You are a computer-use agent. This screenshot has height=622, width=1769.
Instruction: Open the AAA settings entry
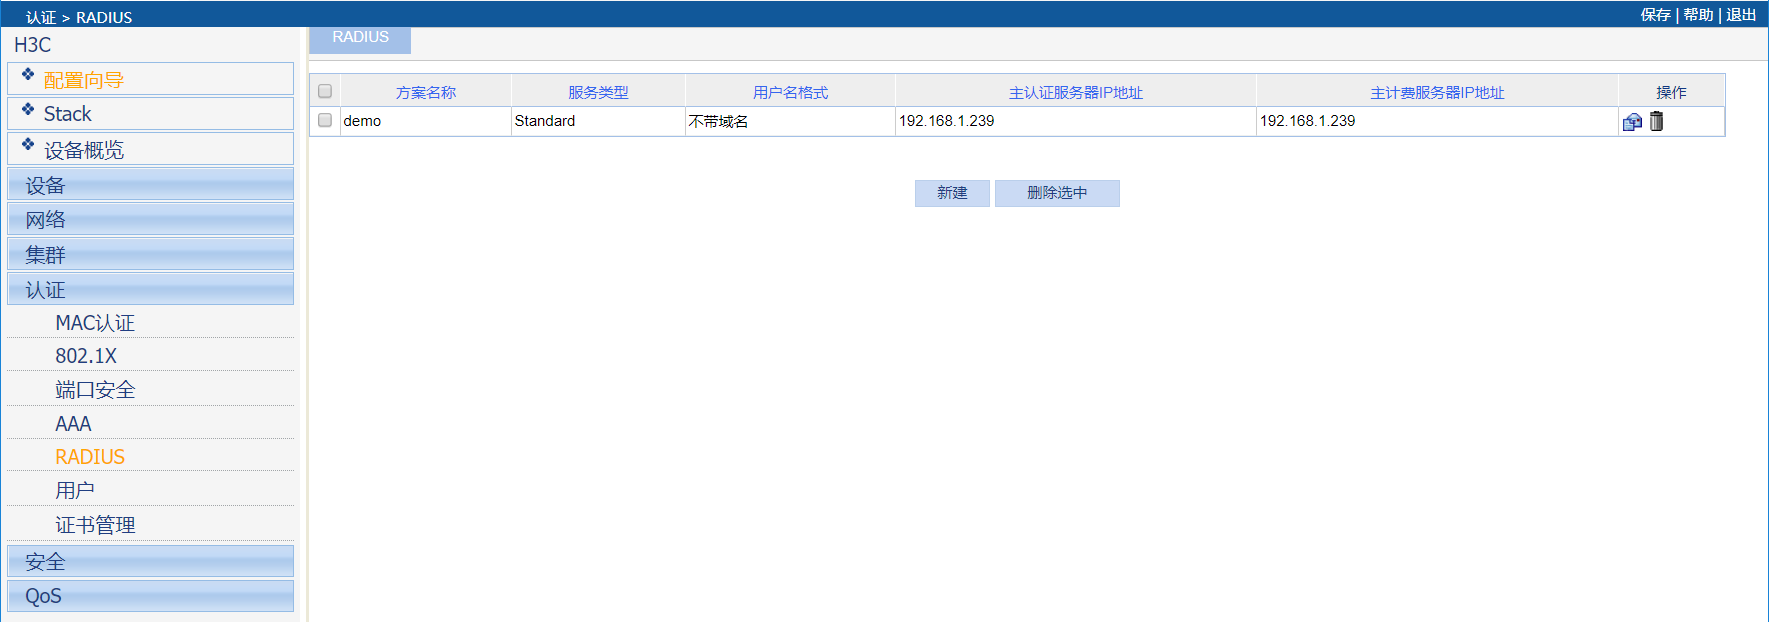pos(73,424)
